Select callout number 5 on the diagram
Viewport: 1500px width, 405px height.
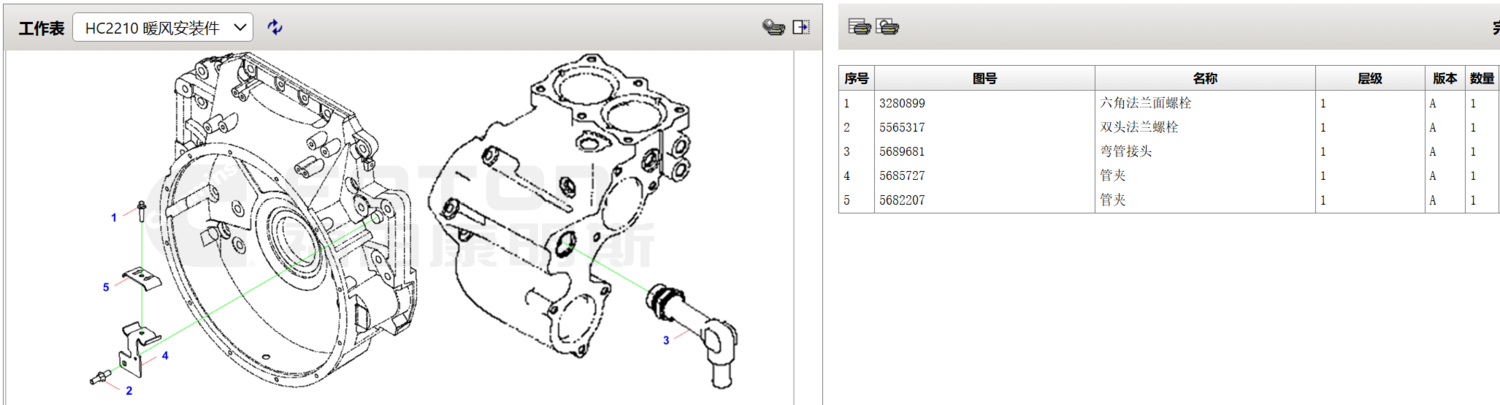(x=106, y=288)
